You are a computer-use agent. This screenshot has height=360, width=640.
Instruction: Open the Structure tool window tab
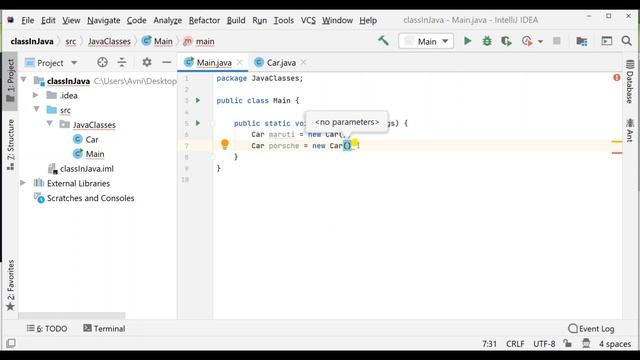point(11,144)
